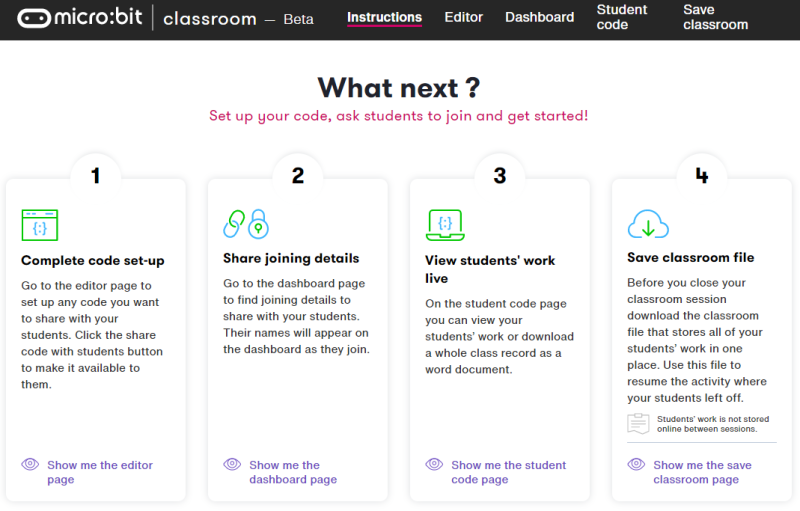Click the laptop code icon in step 3

pos(445,225)
